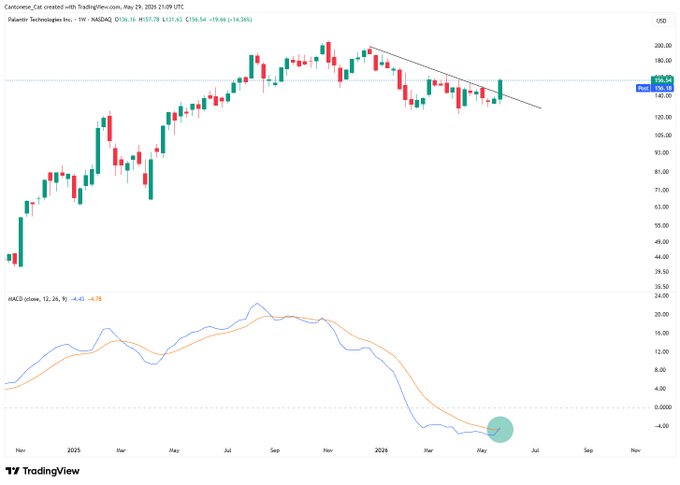Click the Cantonese_Cat attribution header text

[94, 7]
